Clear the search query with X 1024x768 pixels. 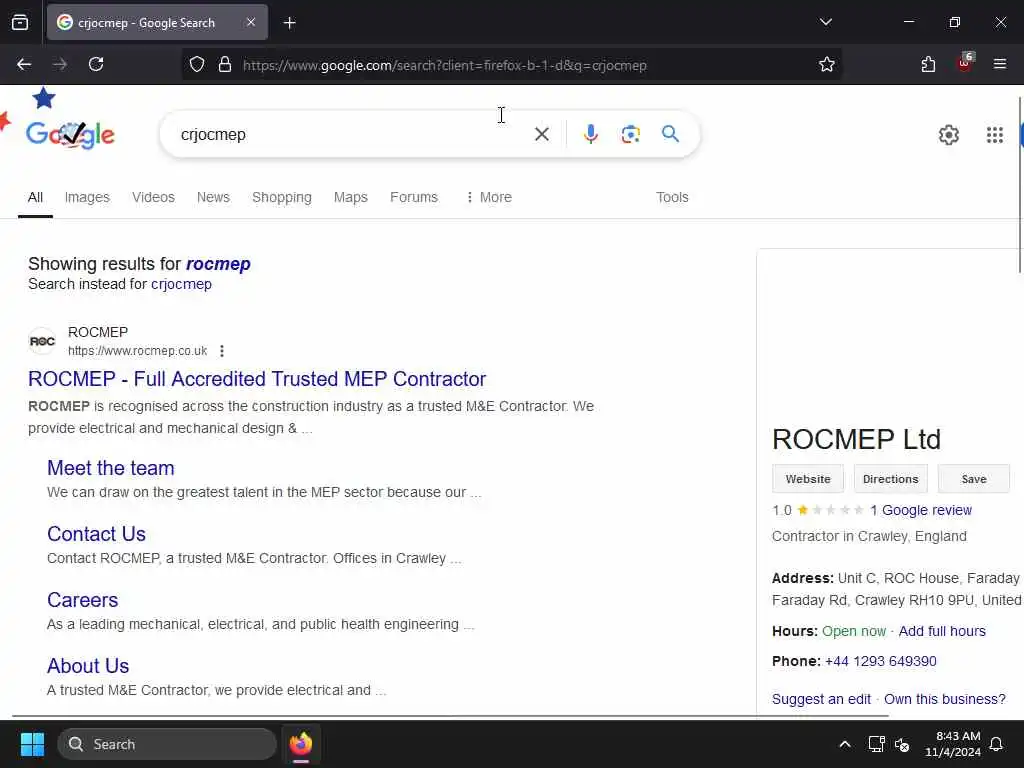coord(541,135)
